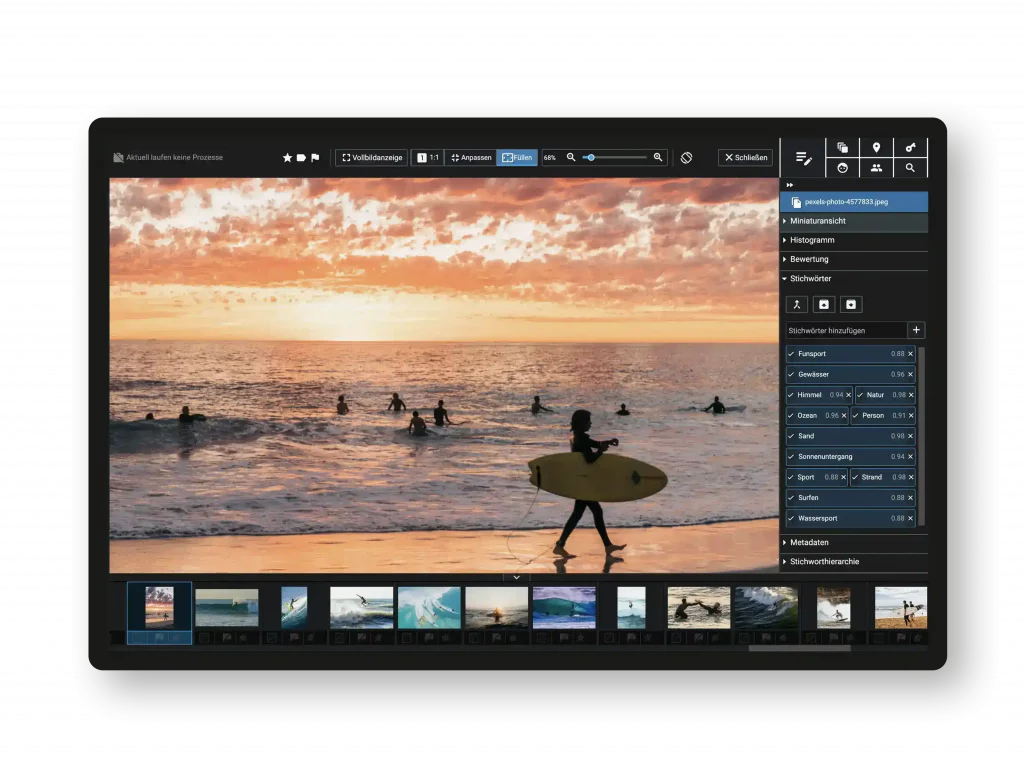Image resolution: width=1024 pixels, height=760 pixels.
Task: Open the location pin panel
Action: [876, 148]
